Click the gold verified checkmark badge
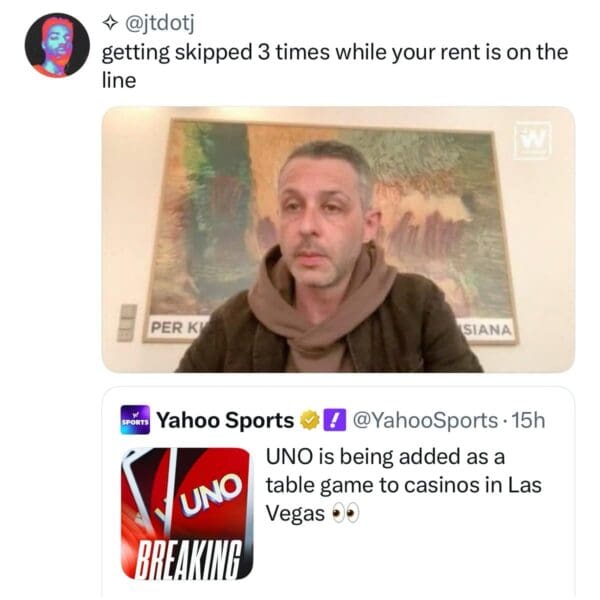Image resolution: width=600 pixels, height=600 pixels. pos(309,420)
